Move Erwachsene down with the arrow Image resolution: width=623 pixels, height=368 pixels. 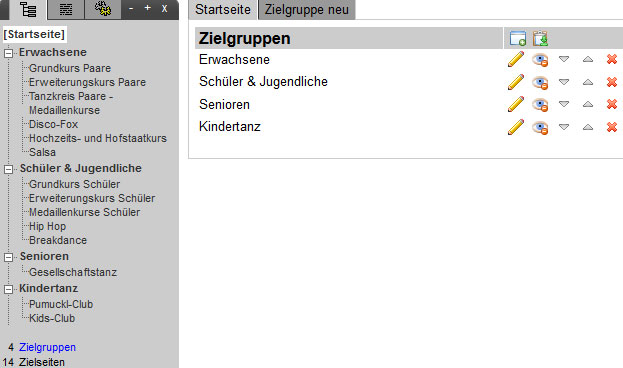(564, 59)
